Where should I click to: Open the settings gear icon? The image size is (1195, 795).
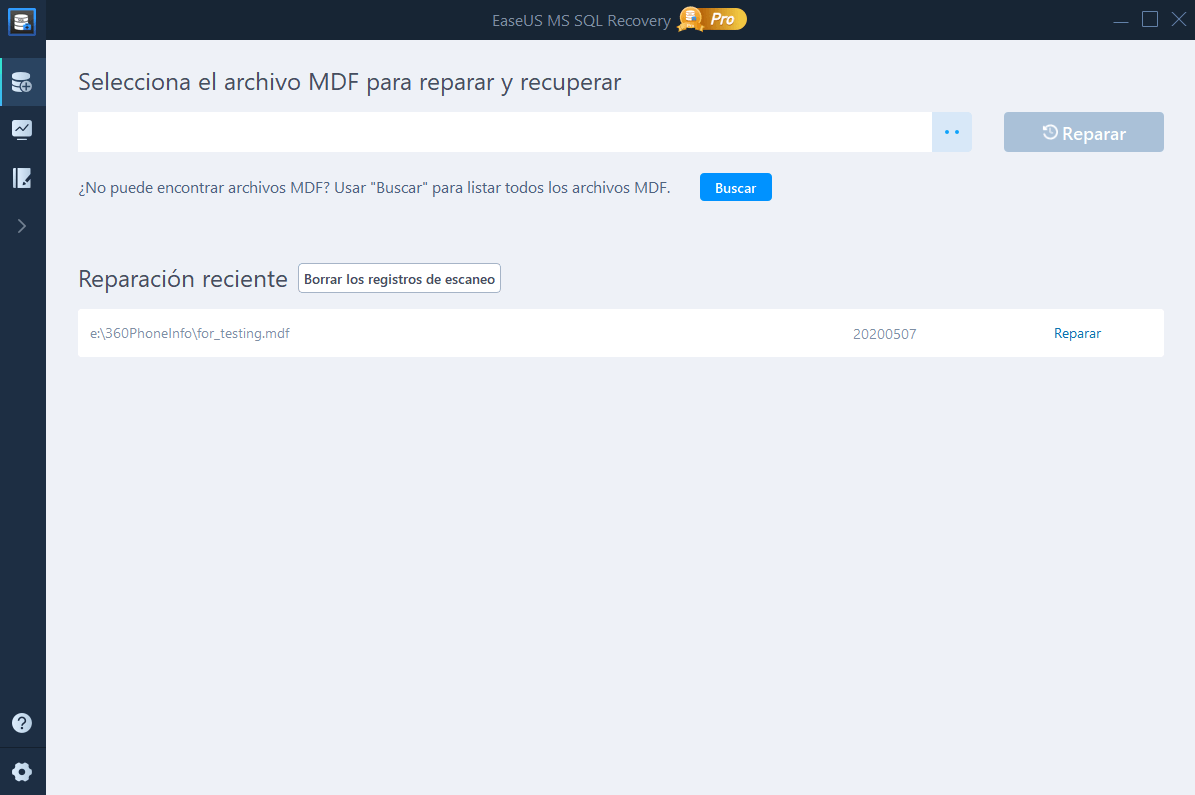click(x=22, y=772)
